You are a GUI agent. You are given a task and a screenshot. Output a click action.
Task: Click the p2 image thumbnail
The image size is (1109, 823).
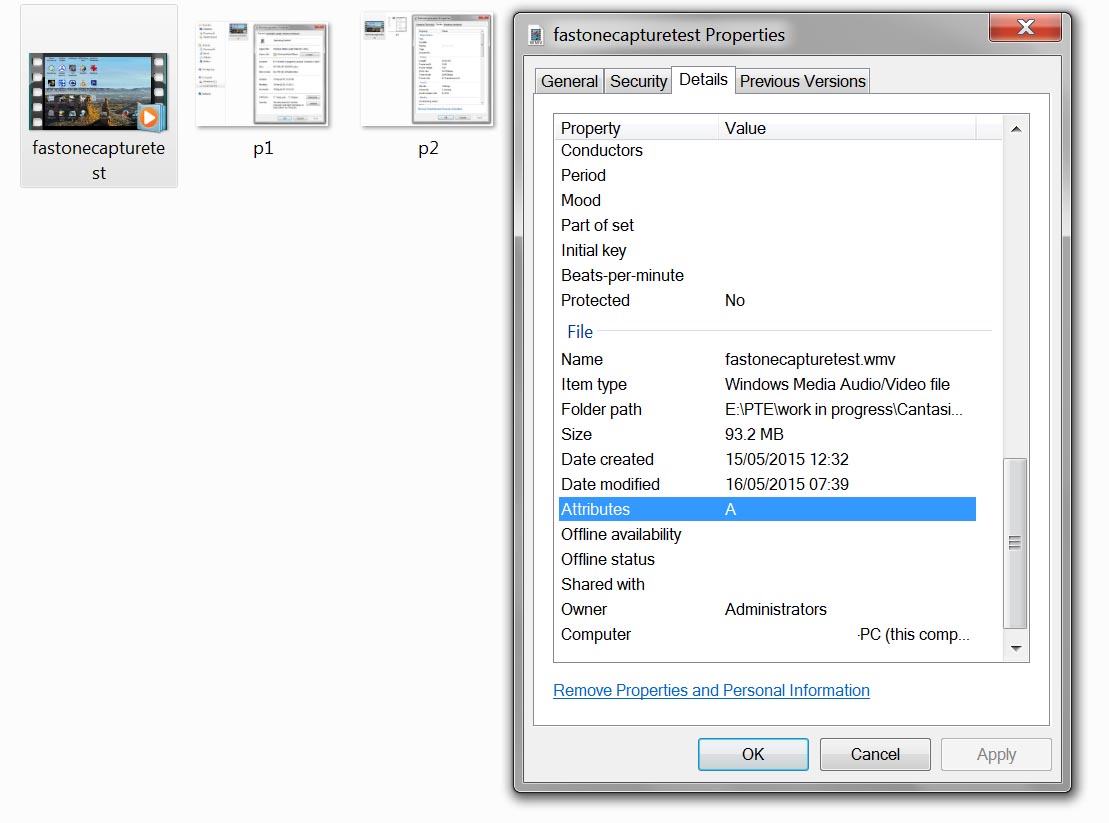point(428,70)
